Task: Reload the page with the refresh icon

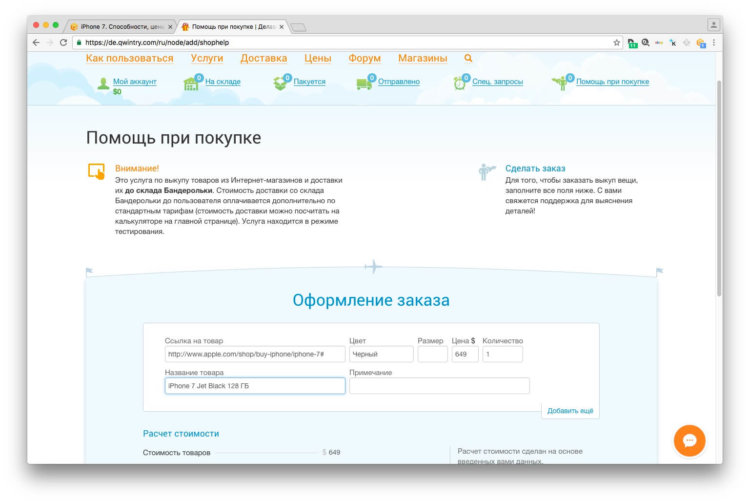Action: [63, 43]
